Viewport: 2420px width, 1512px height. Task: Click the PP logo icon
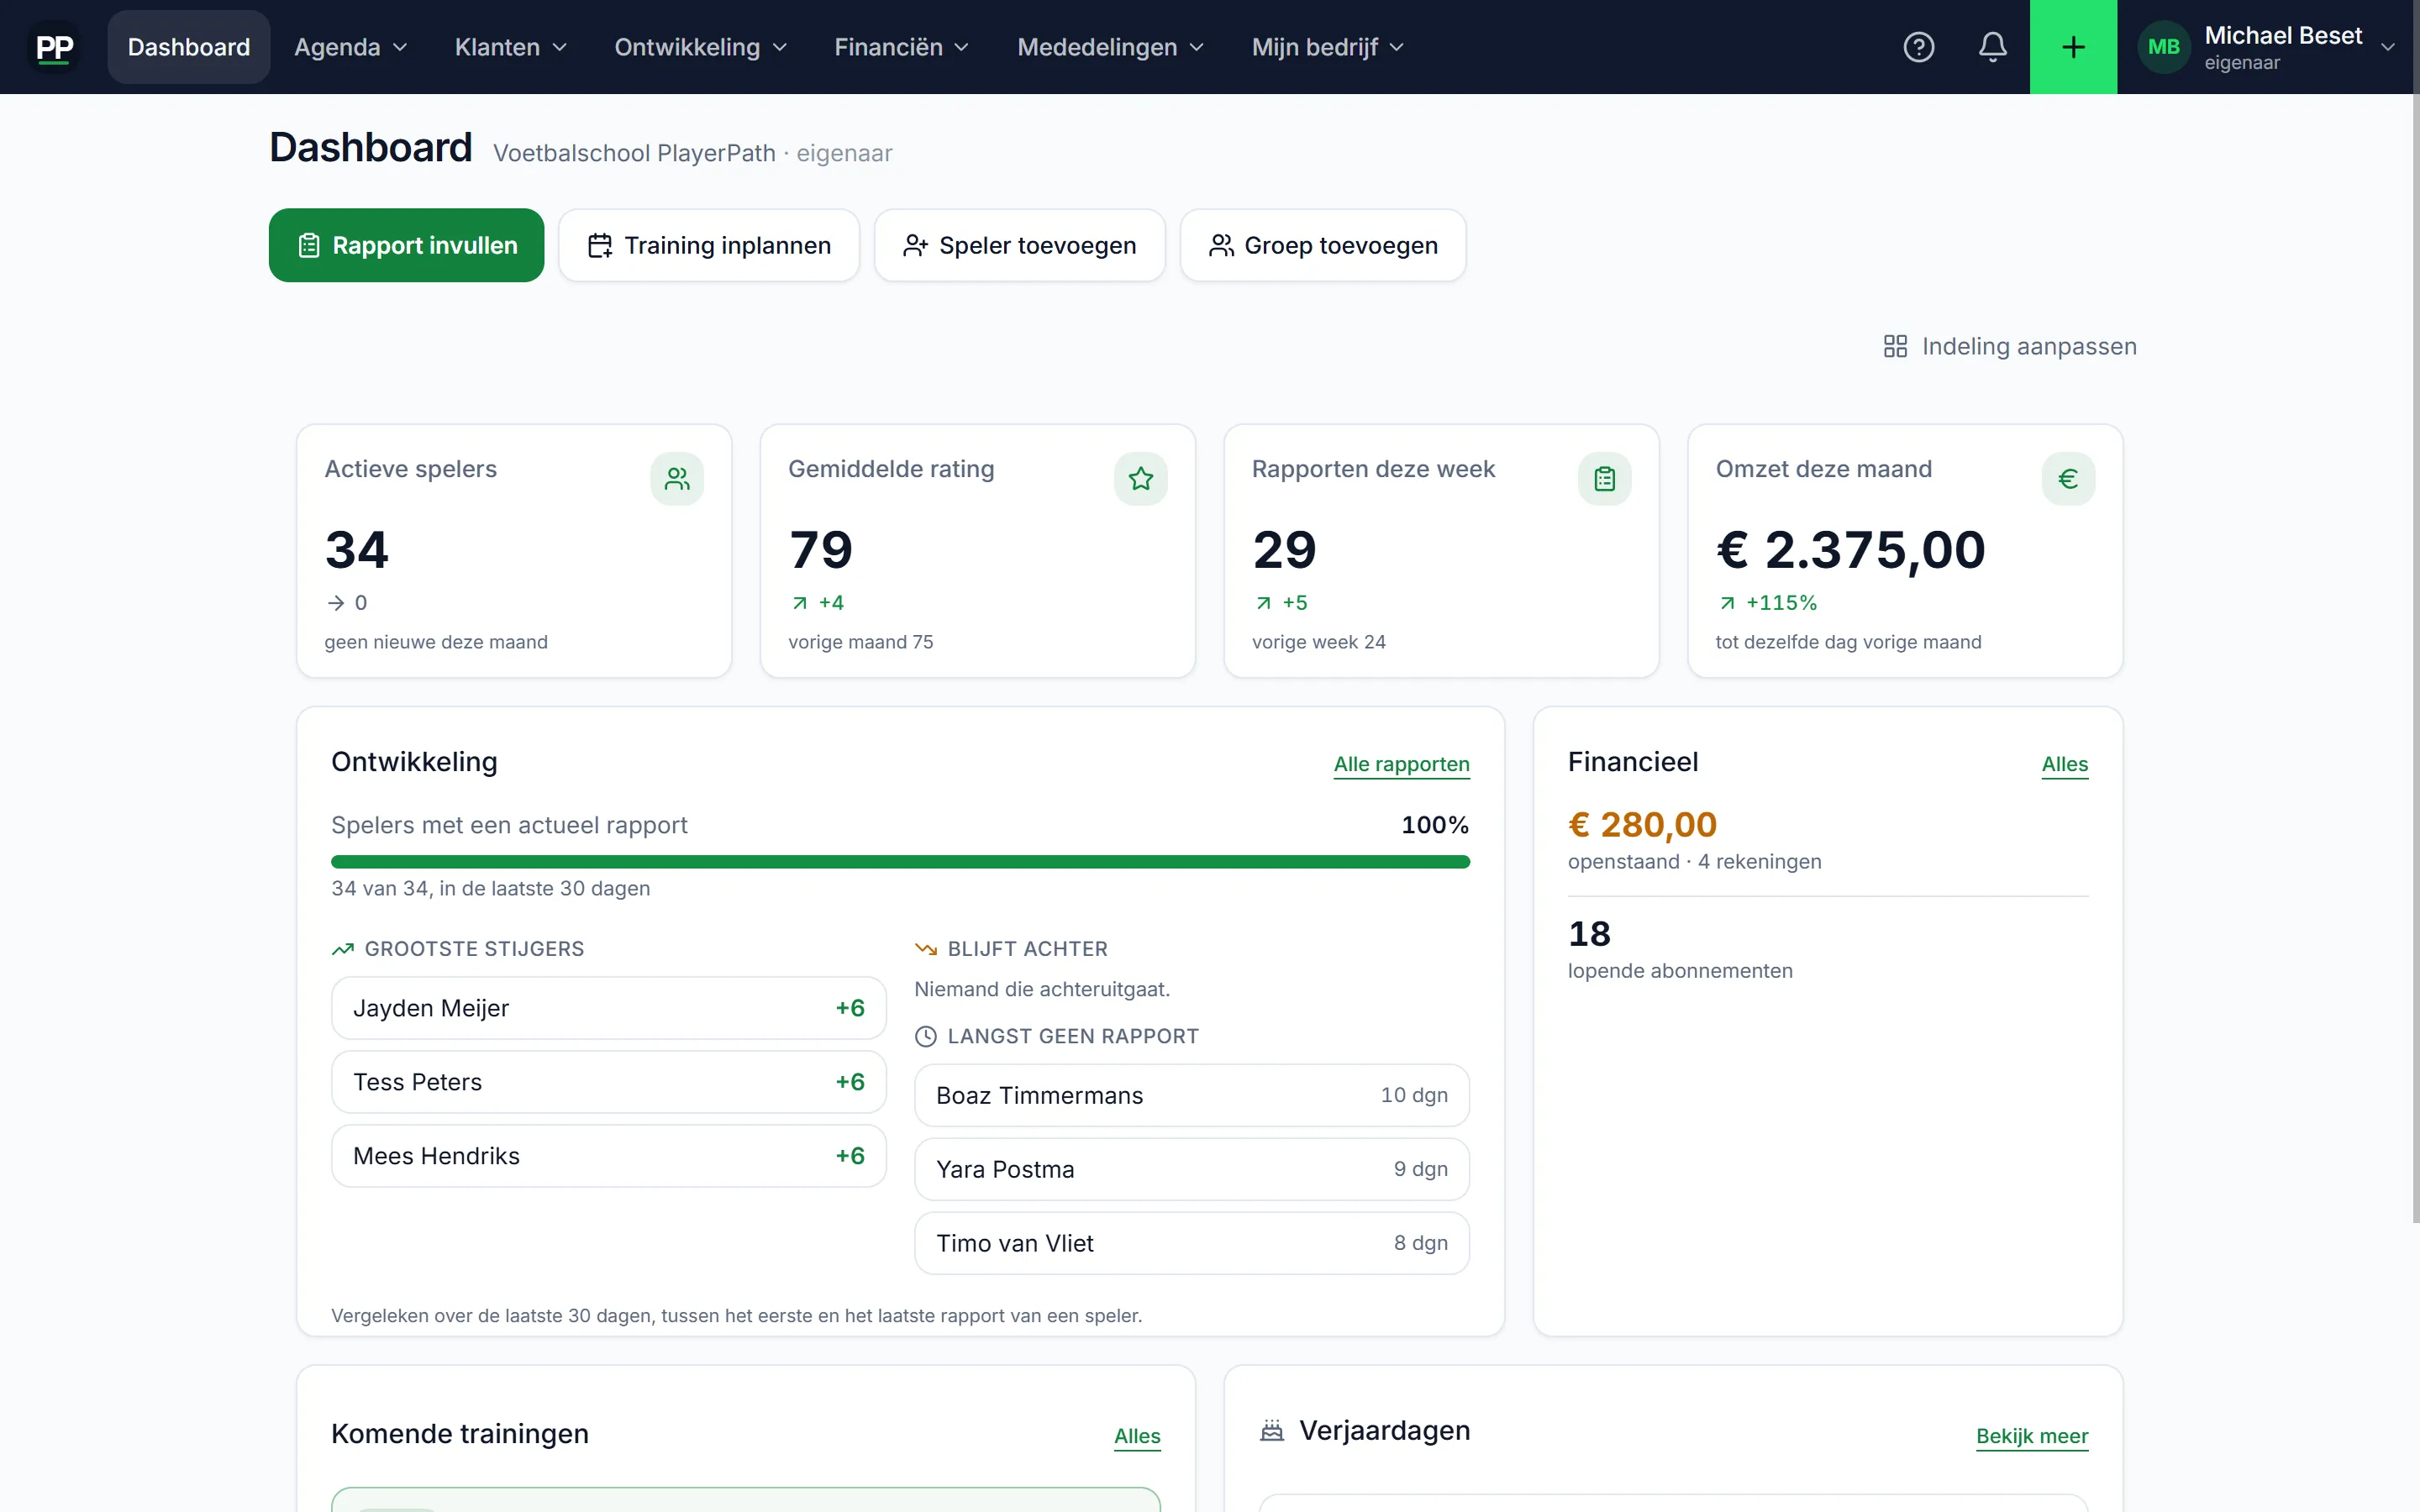[54, 47]
